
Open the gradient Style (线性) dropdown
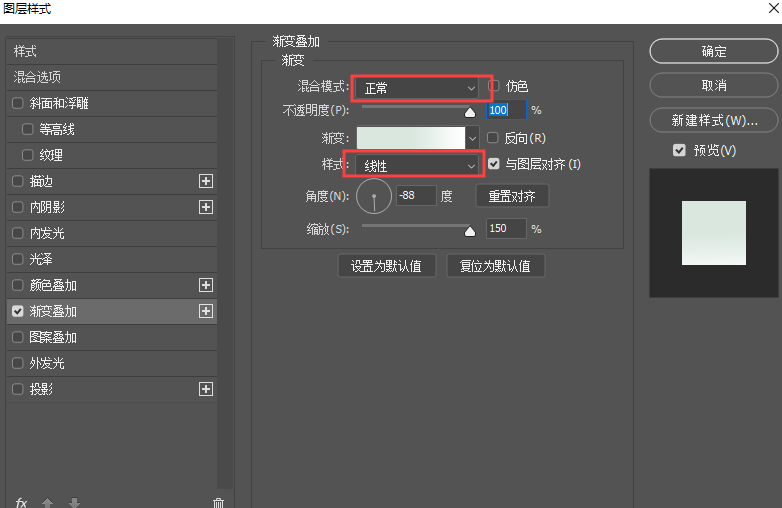click(417, 166)
